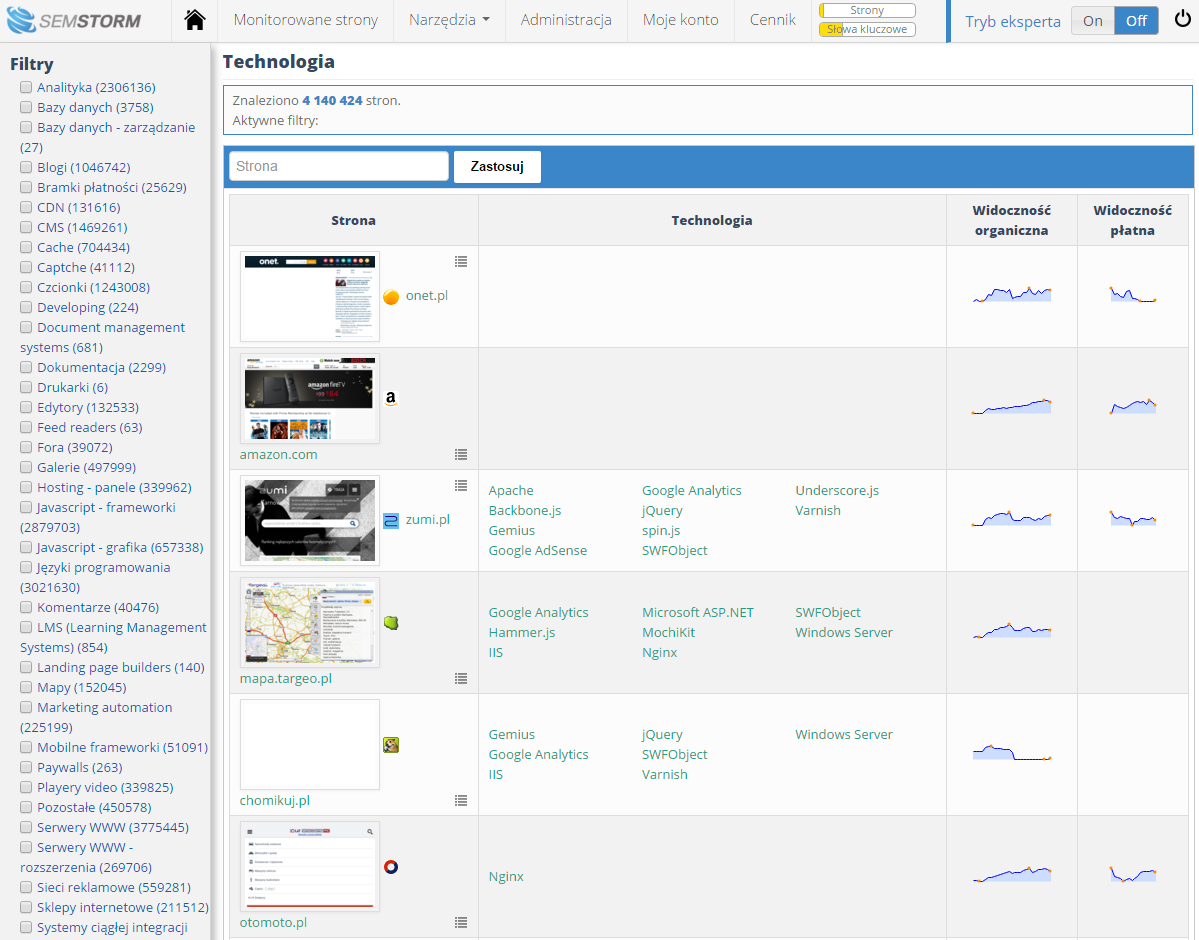This screenshot has width=1199, height=940.
Task: Enable the Czcionki filter
Action: click(26, 287)
